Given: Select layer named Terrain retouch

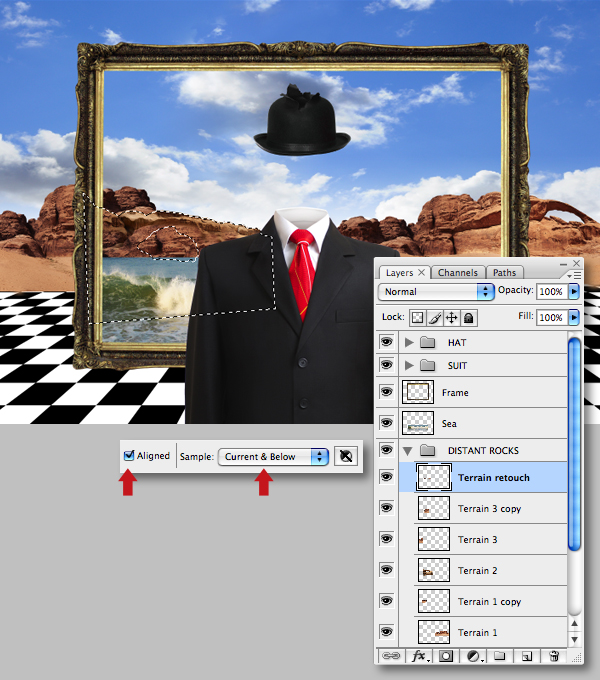Looking at the screenshot, I should 494,477.
